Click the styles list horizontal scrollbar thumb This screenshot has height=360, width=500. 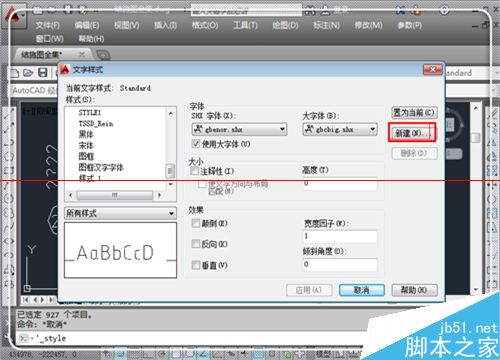tap(115, 195)
